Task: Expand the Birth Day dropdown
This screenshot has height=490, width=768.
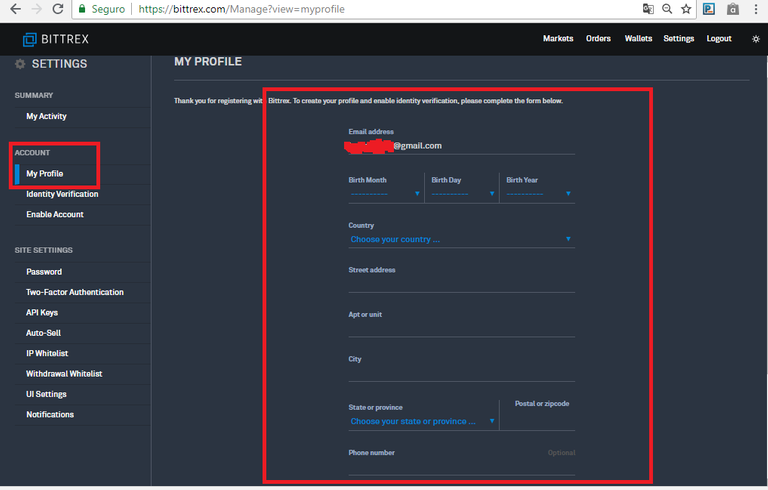Action: (462, 194)
